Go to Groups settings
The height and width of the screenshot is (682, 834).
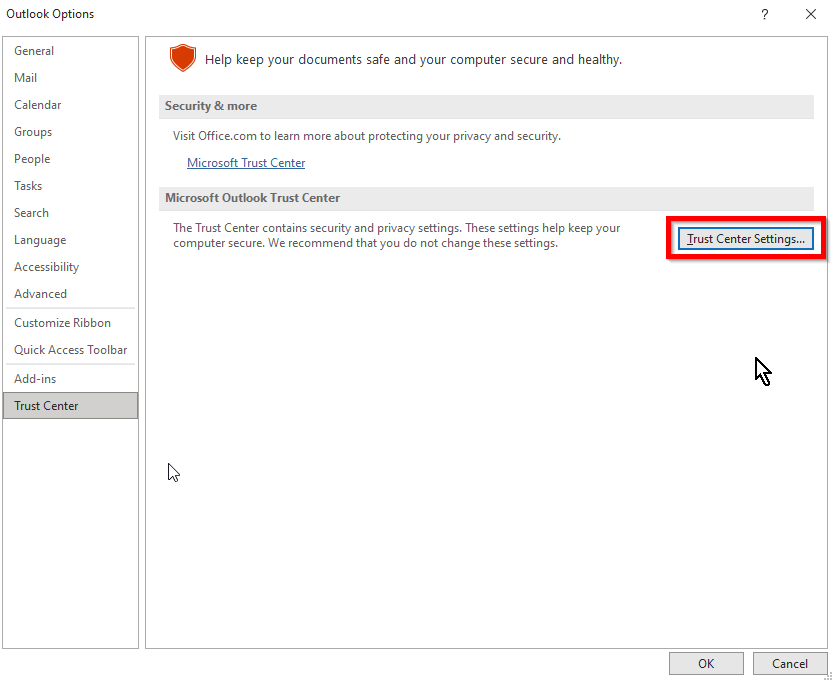pos(33,132)
